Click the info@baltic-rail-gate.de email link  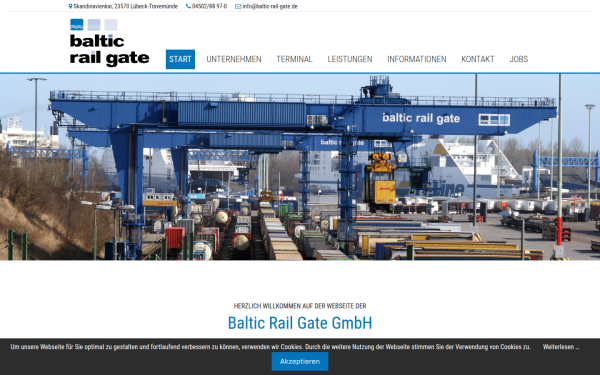point(270,7)
